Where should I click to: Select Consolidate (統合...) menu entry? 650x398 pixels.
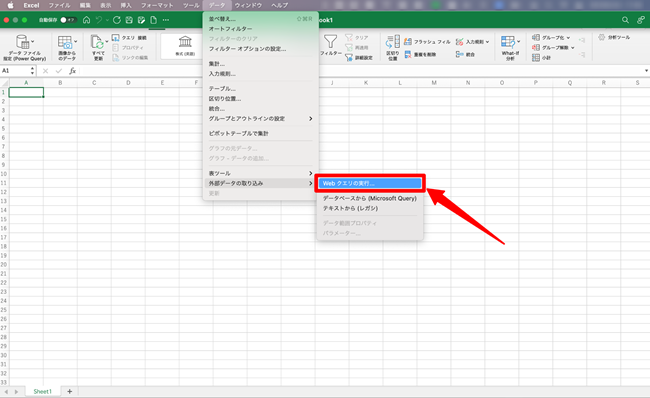[260, 109]
